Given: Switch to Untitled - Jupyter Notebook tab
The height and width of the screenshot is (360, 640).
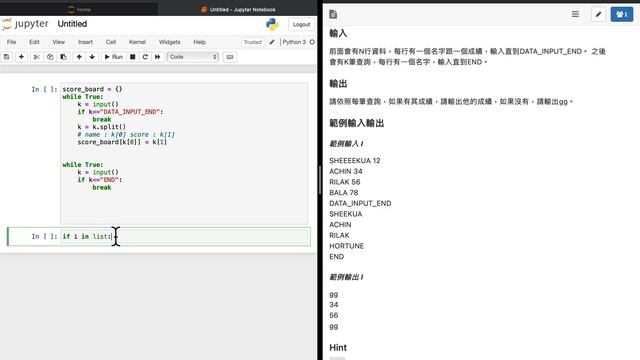Looking at the screenshot, I should click(x=238, y=9).
